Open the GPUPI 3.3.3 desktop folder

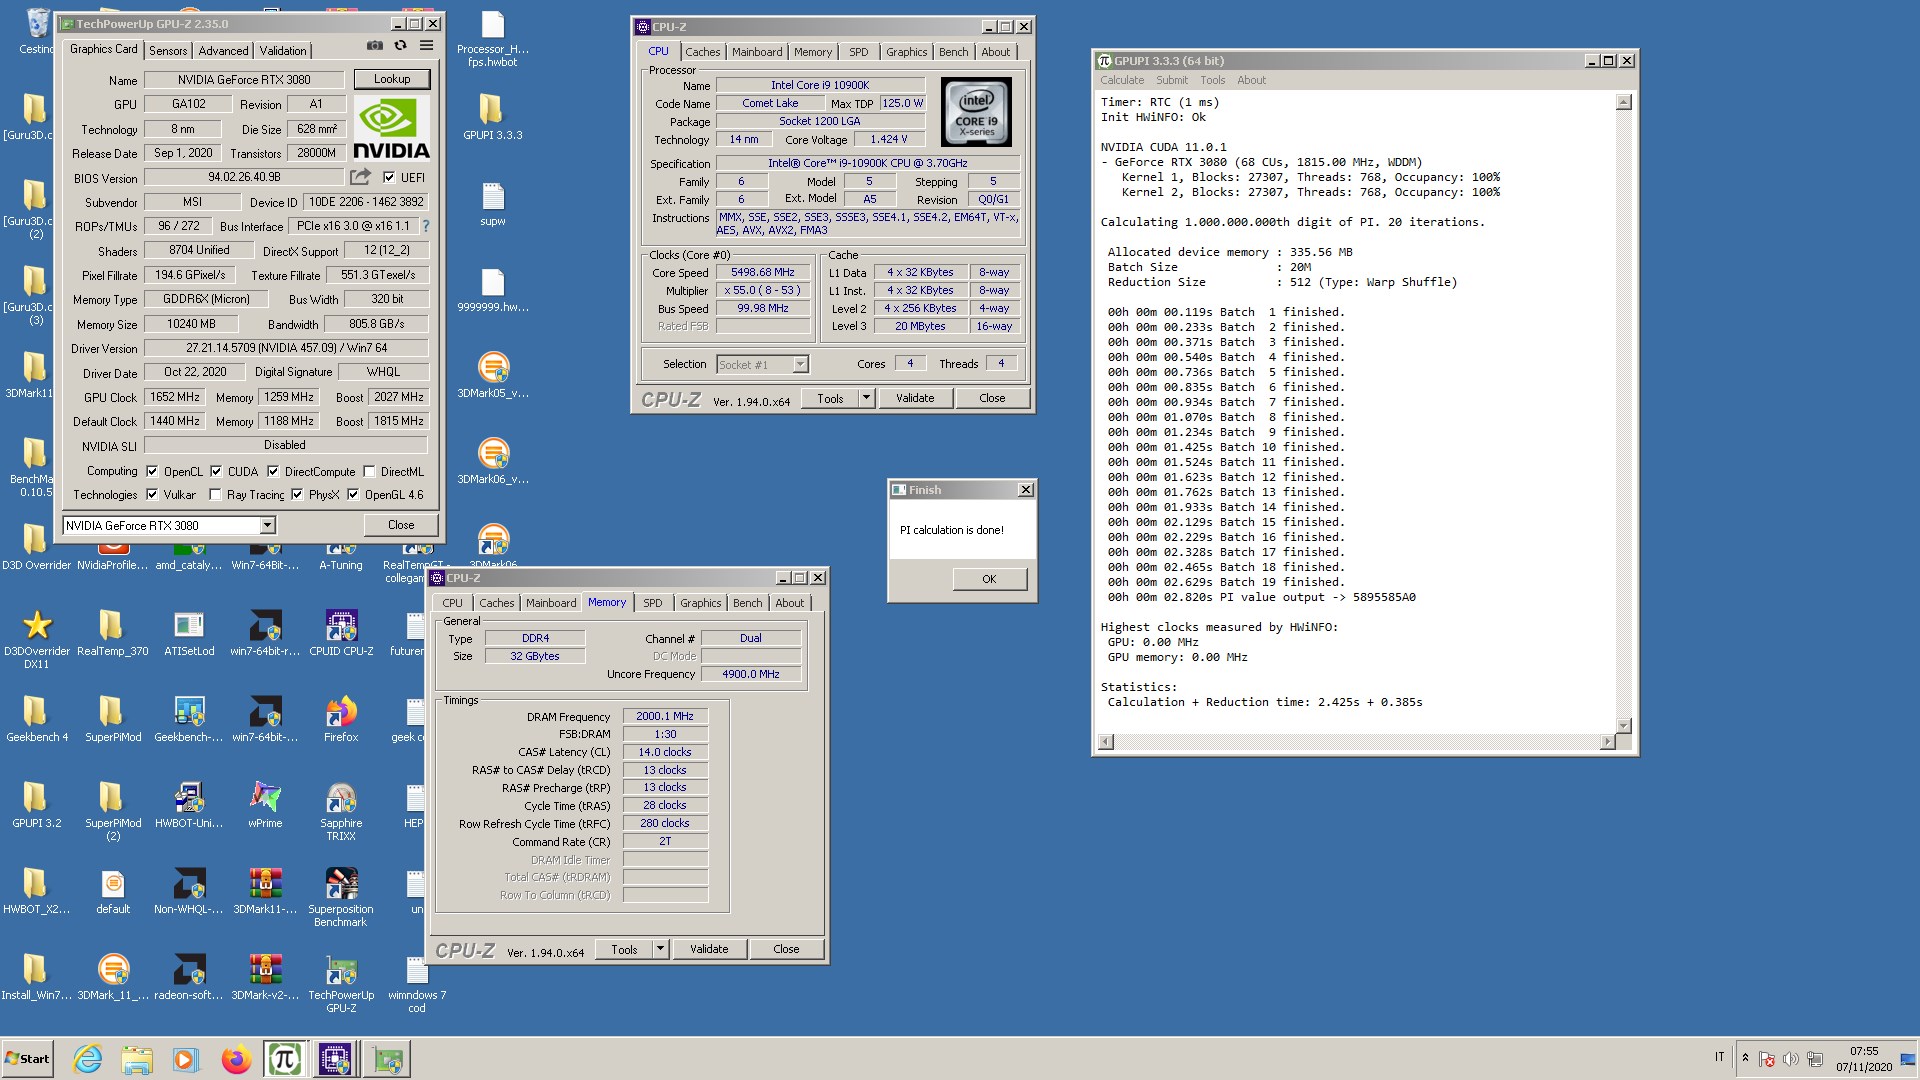coord(492,116)
